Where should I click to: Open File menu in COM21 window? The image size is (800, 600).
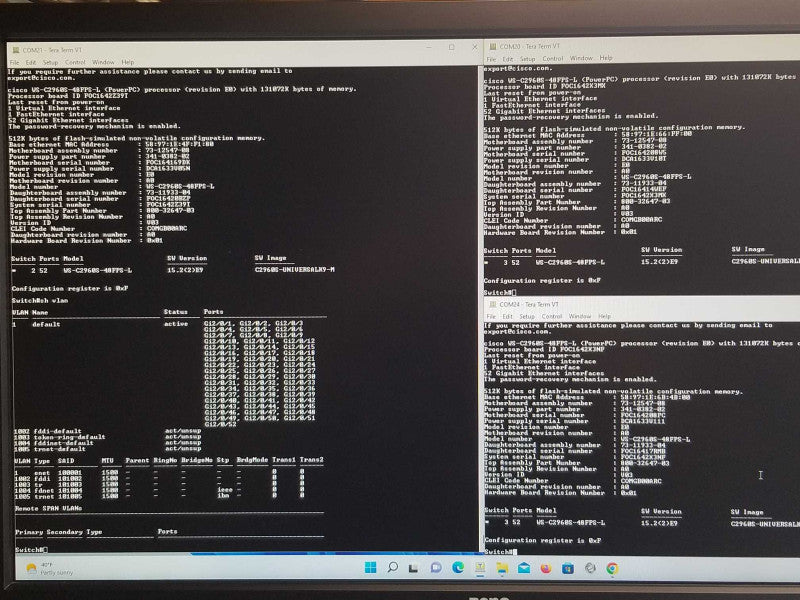14,62
